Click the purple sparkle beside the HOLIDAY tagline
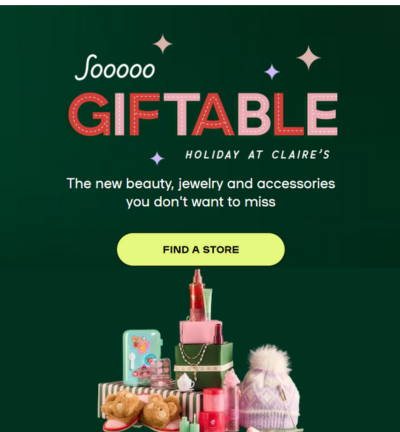400x432 pixels. tap(157, 158)
